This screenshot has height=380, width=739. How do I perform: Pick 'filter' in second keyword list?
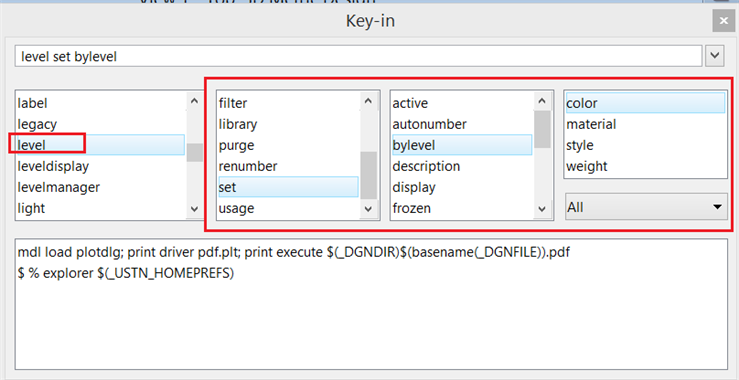point(288,103)
